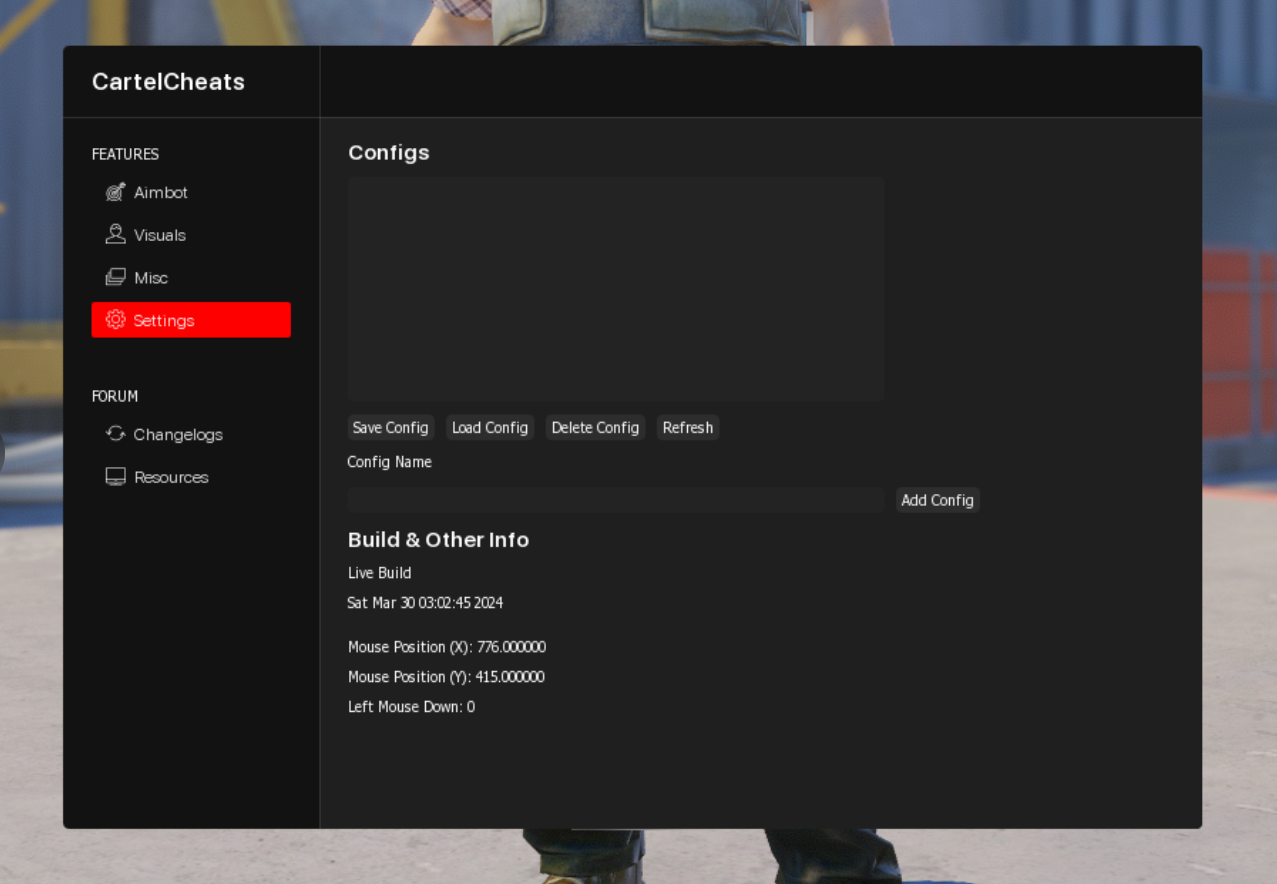The height and width of the screenshot is (884, 1277).
Task: Click the Visuals person silhouette icon
Action: tap(116, 235)
